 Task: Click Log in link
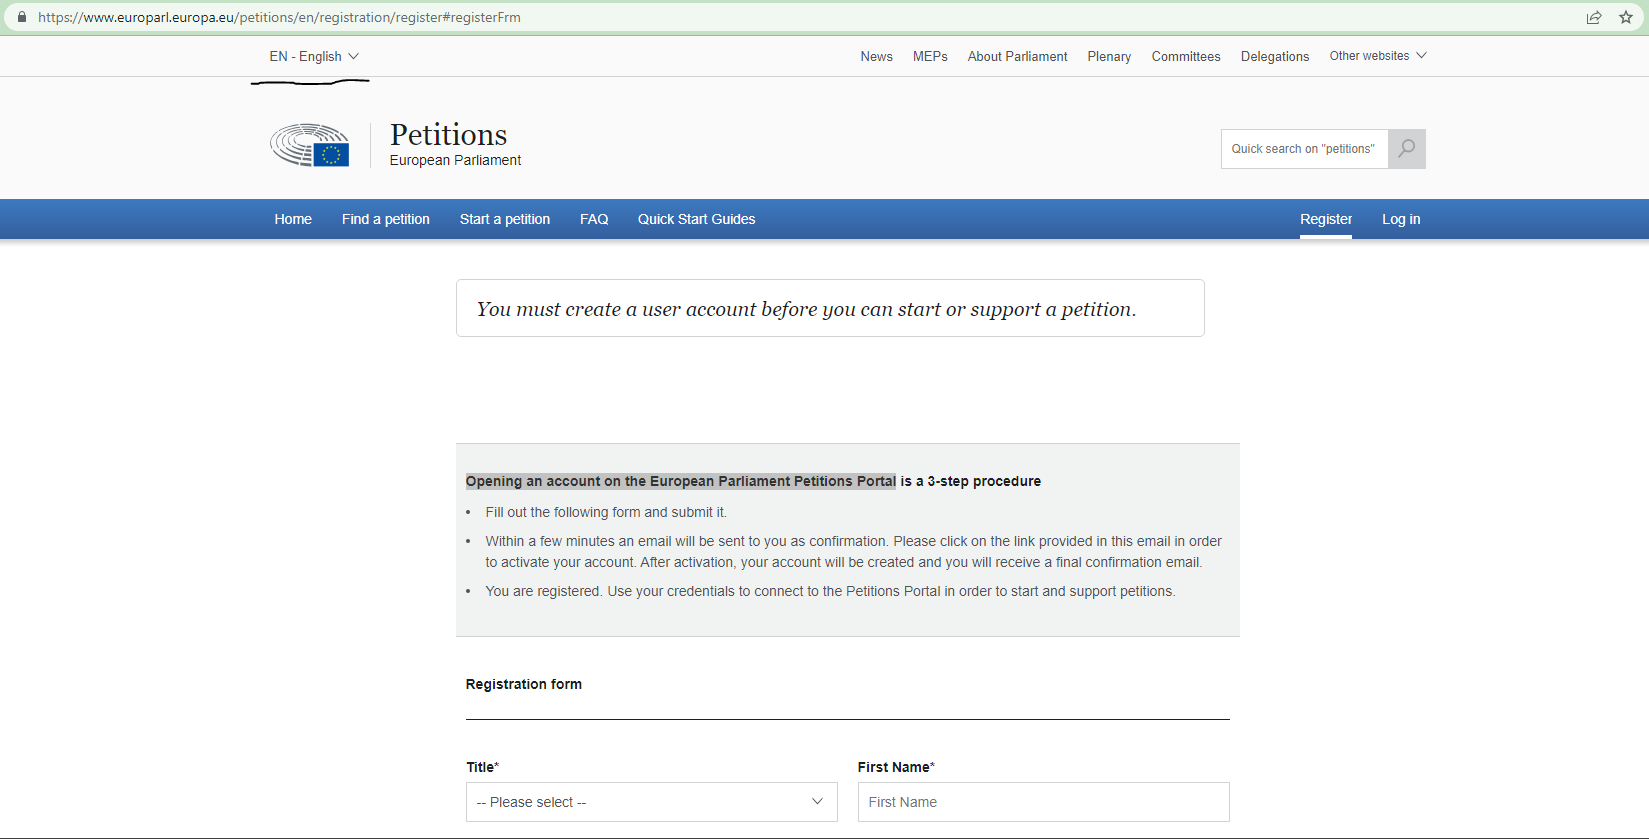[x=1401, y=219]
